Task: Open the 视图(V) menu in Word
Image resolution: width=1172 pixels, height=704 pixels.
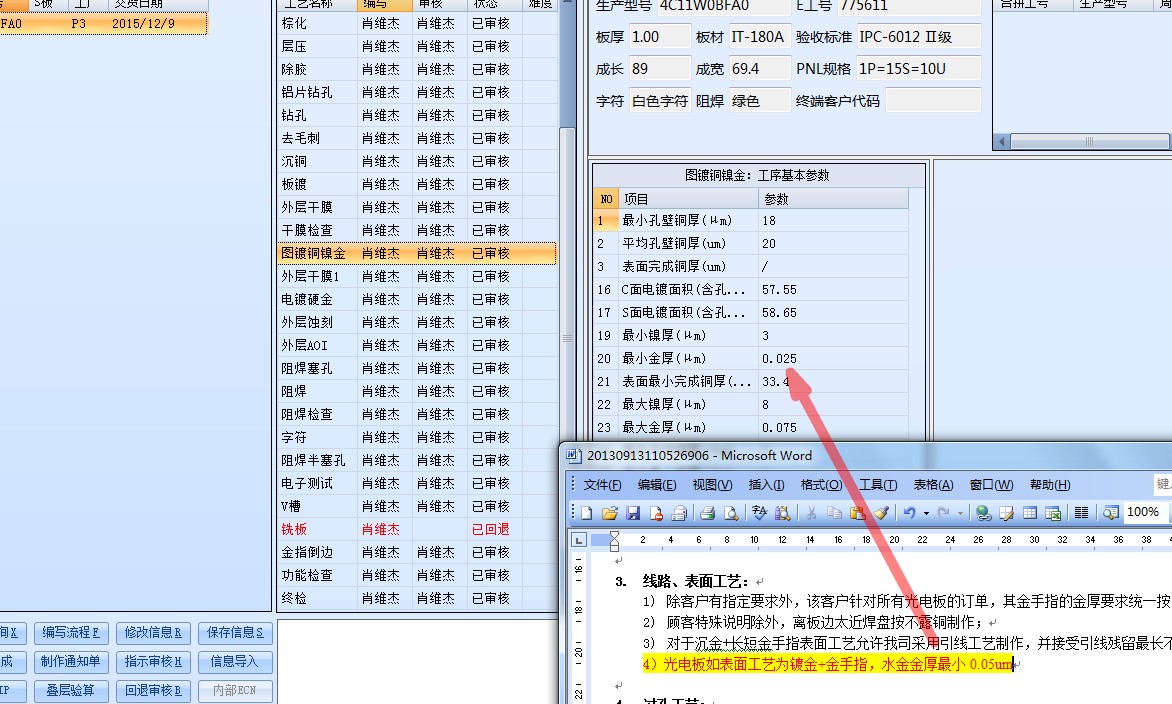Action: pyautogui.click(x=712, y=485)
